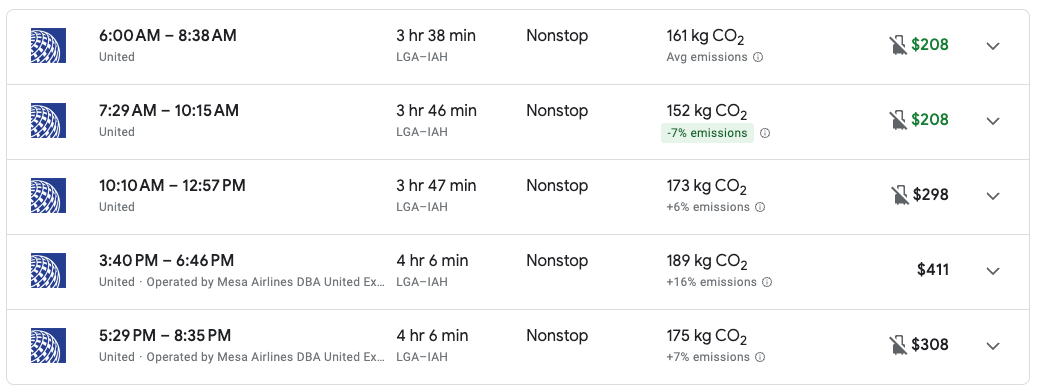
Task: Click no-carry-on bag icon on $308 fare
Action: click(897, 345)
